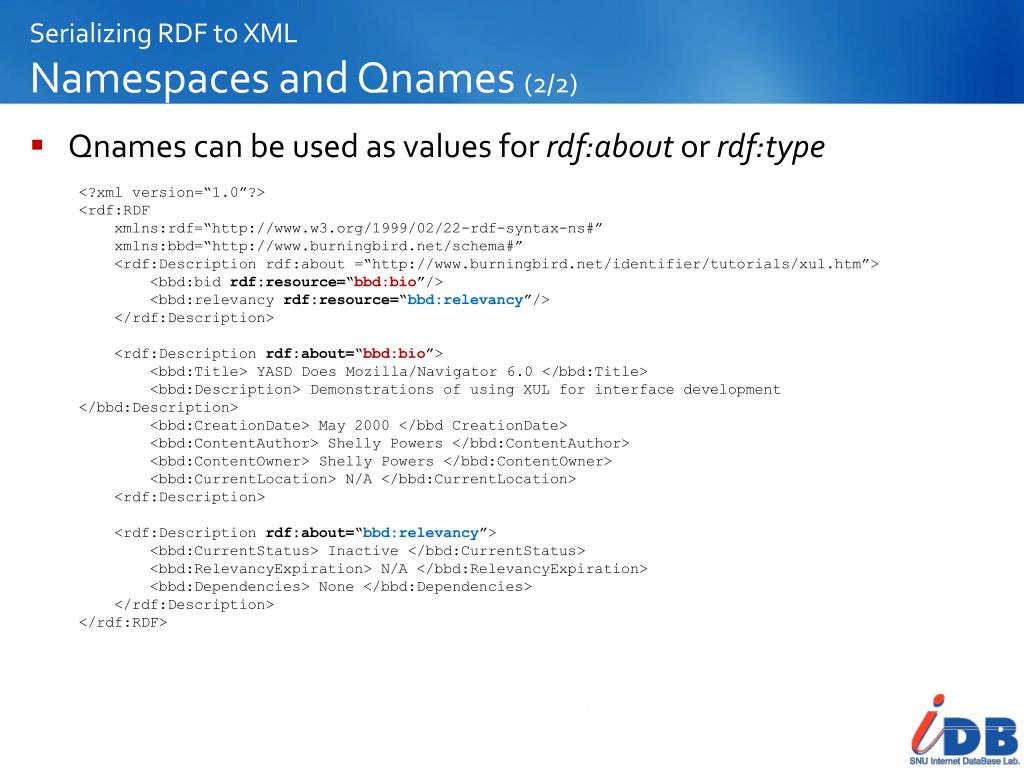Click the 'Namespaces and Qnames' slide title
This screenshot has height=768, width=1024.
click(272, 78)
